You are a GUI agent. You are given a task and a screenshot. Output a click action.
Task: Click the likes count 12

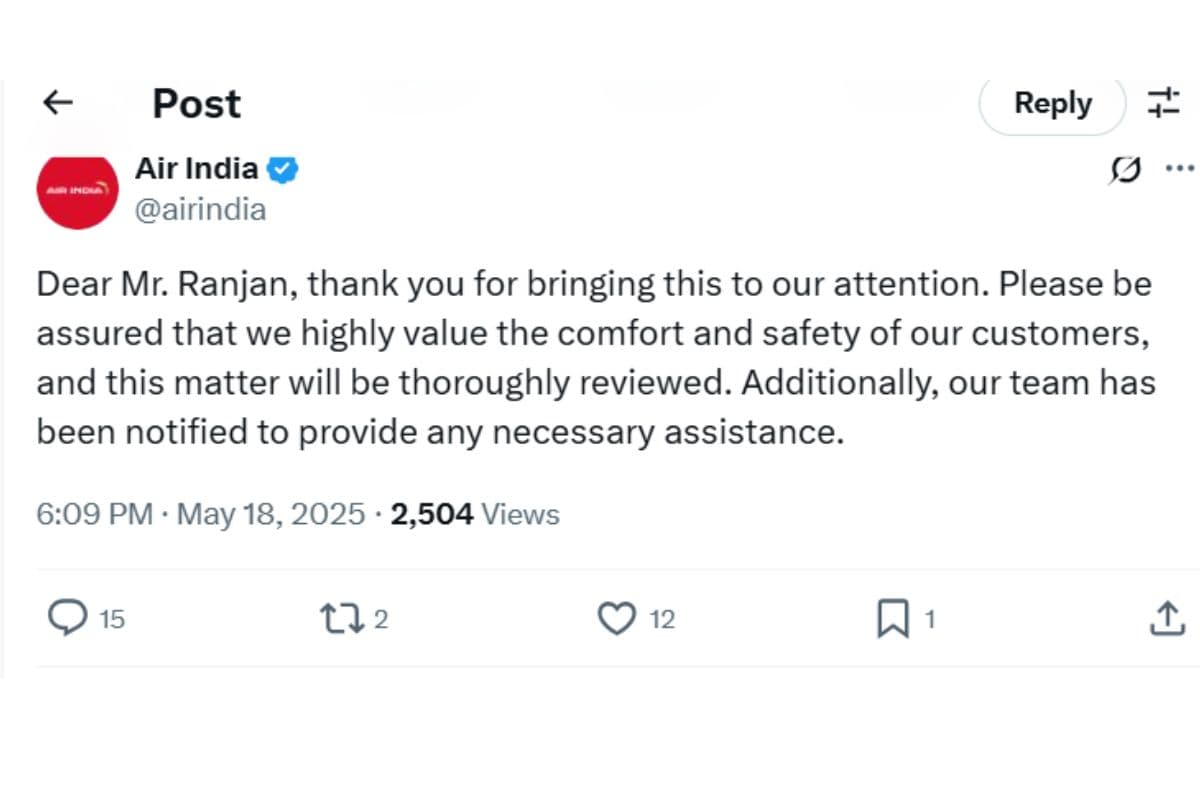coord(662,620)
